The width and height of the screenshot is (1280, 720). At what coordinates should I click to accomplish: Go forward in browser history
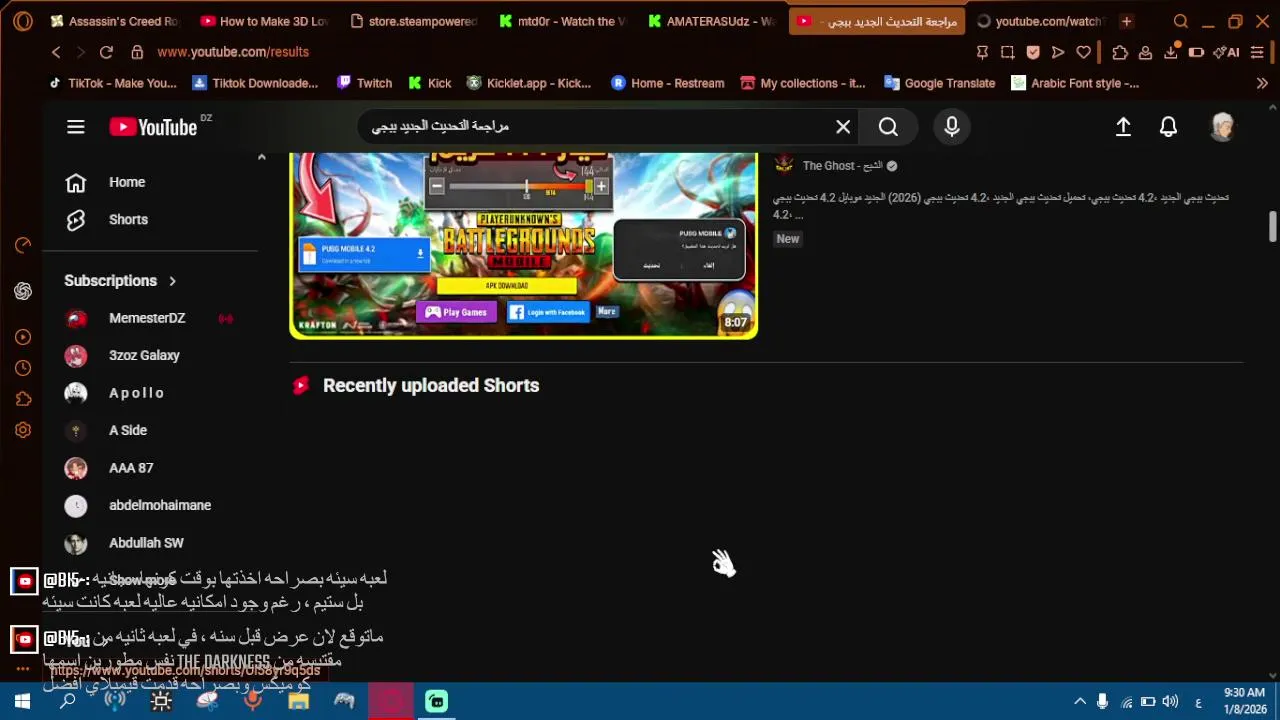(81, 52)
